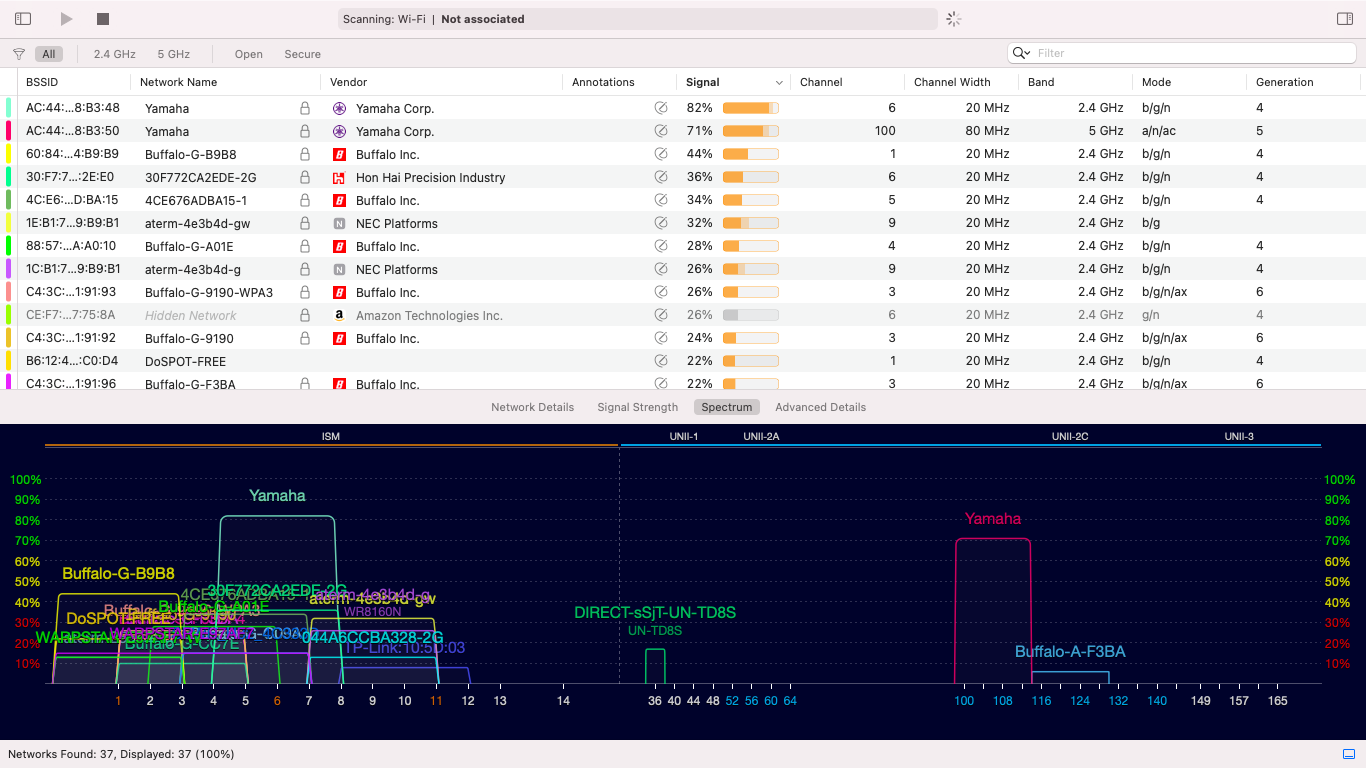Click channel 100 on spectrum axis
The height and width of the screenshot is (768, 1366).
click(x=964, y=701)
